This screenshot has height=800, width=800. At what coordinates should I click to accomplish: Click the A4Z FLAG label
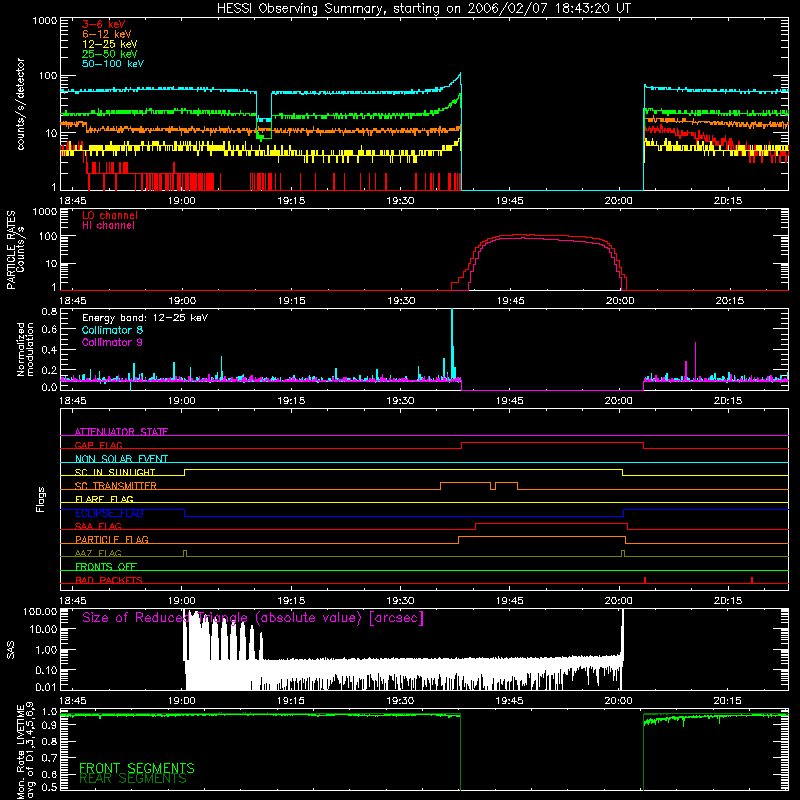tap(98, 553)
